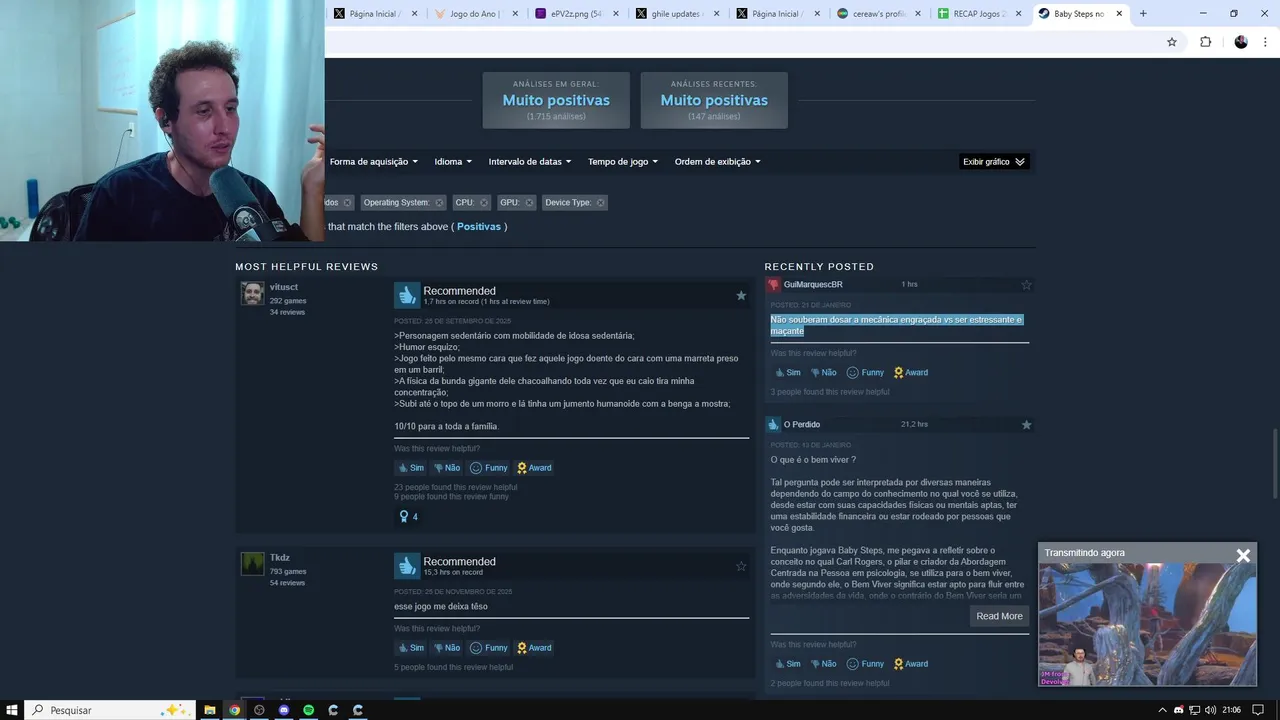Mark GuiMarquescBR's review as Funny
Screen dimensions: 1280x720
tap(866, 373)
